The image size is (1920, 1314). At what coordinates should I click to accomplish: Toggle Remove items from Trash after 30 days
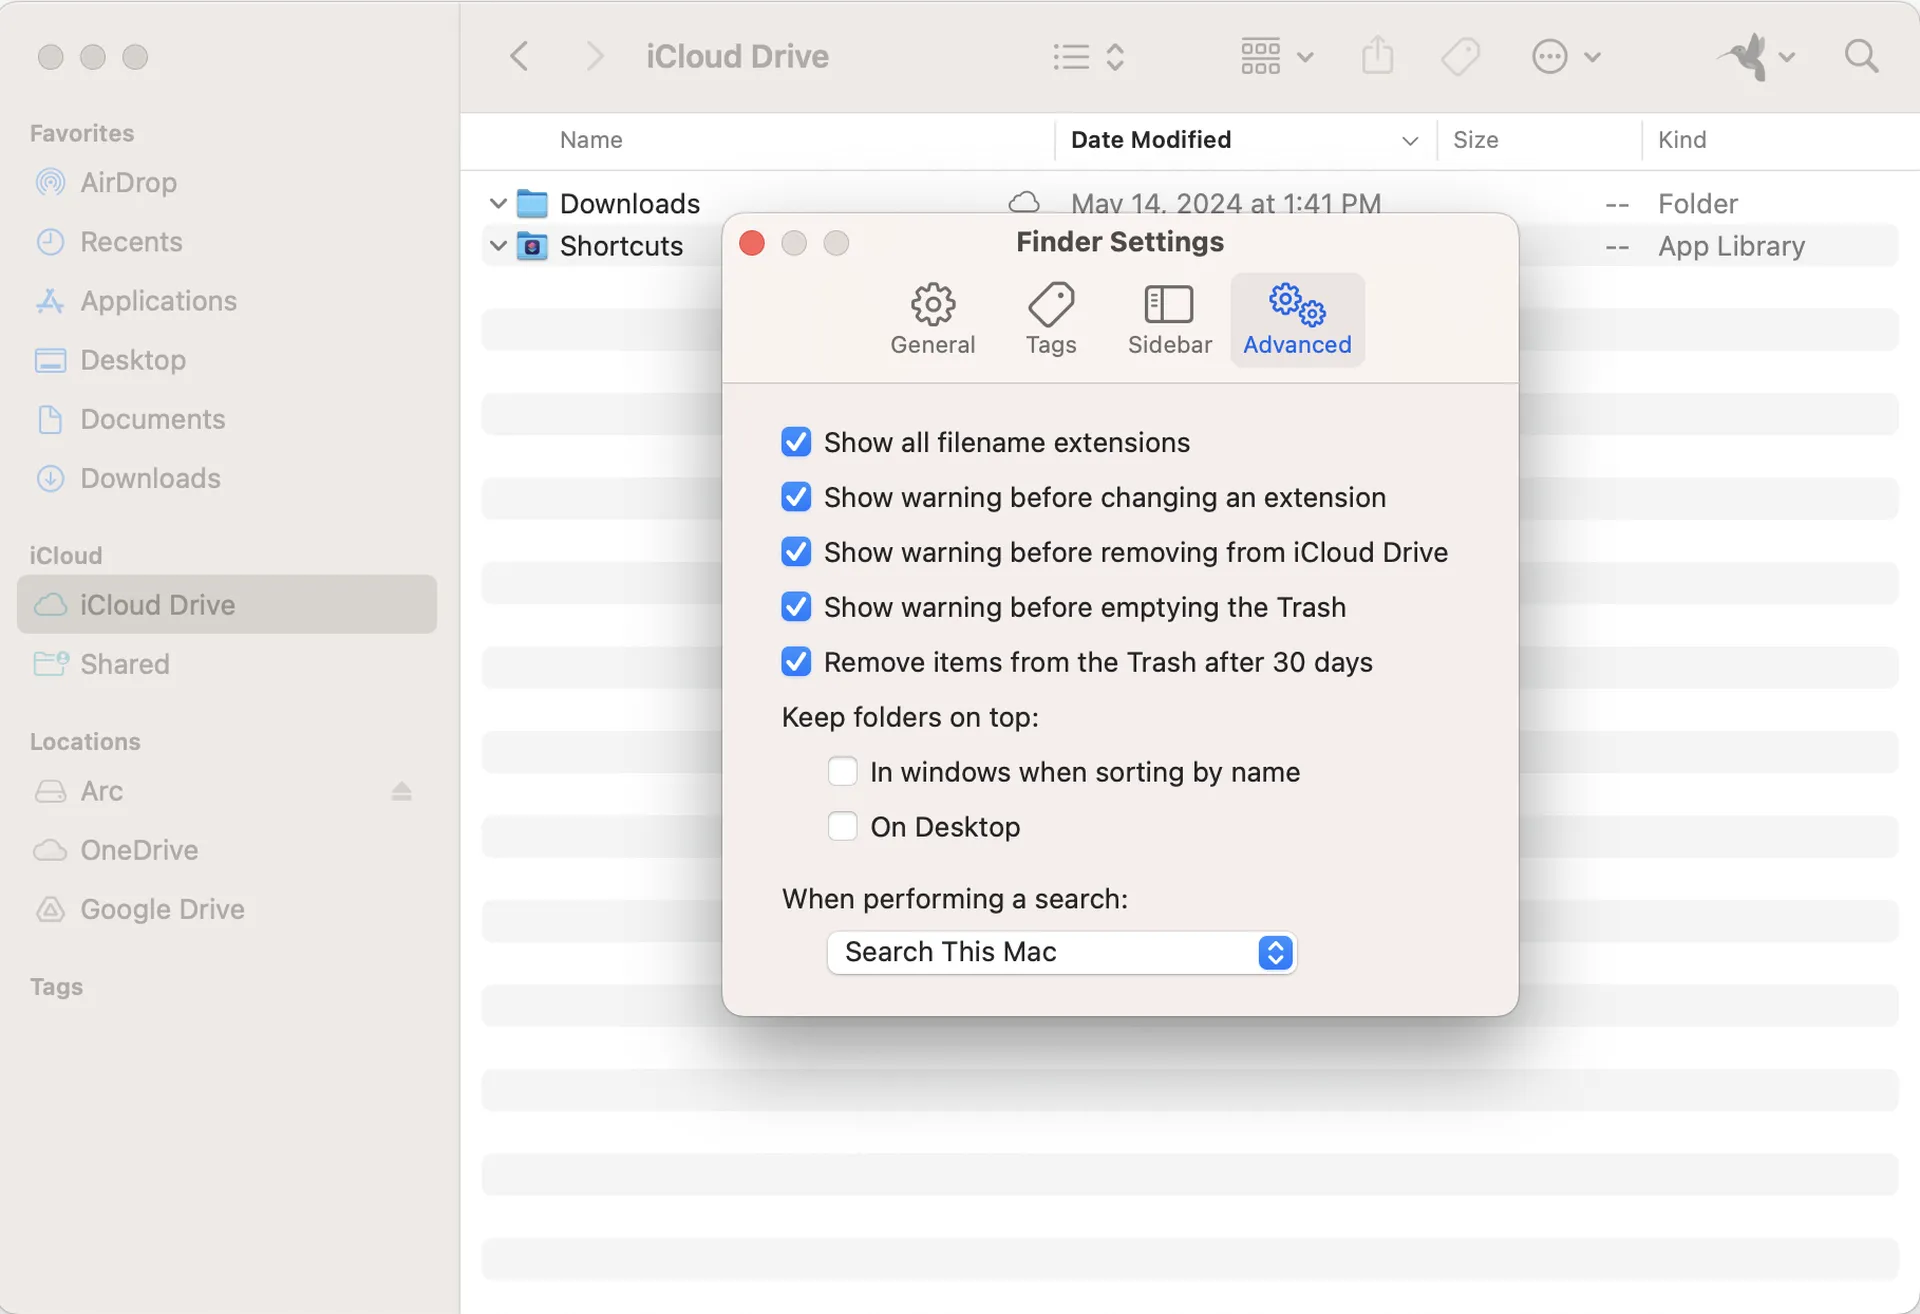pos(796,662)
